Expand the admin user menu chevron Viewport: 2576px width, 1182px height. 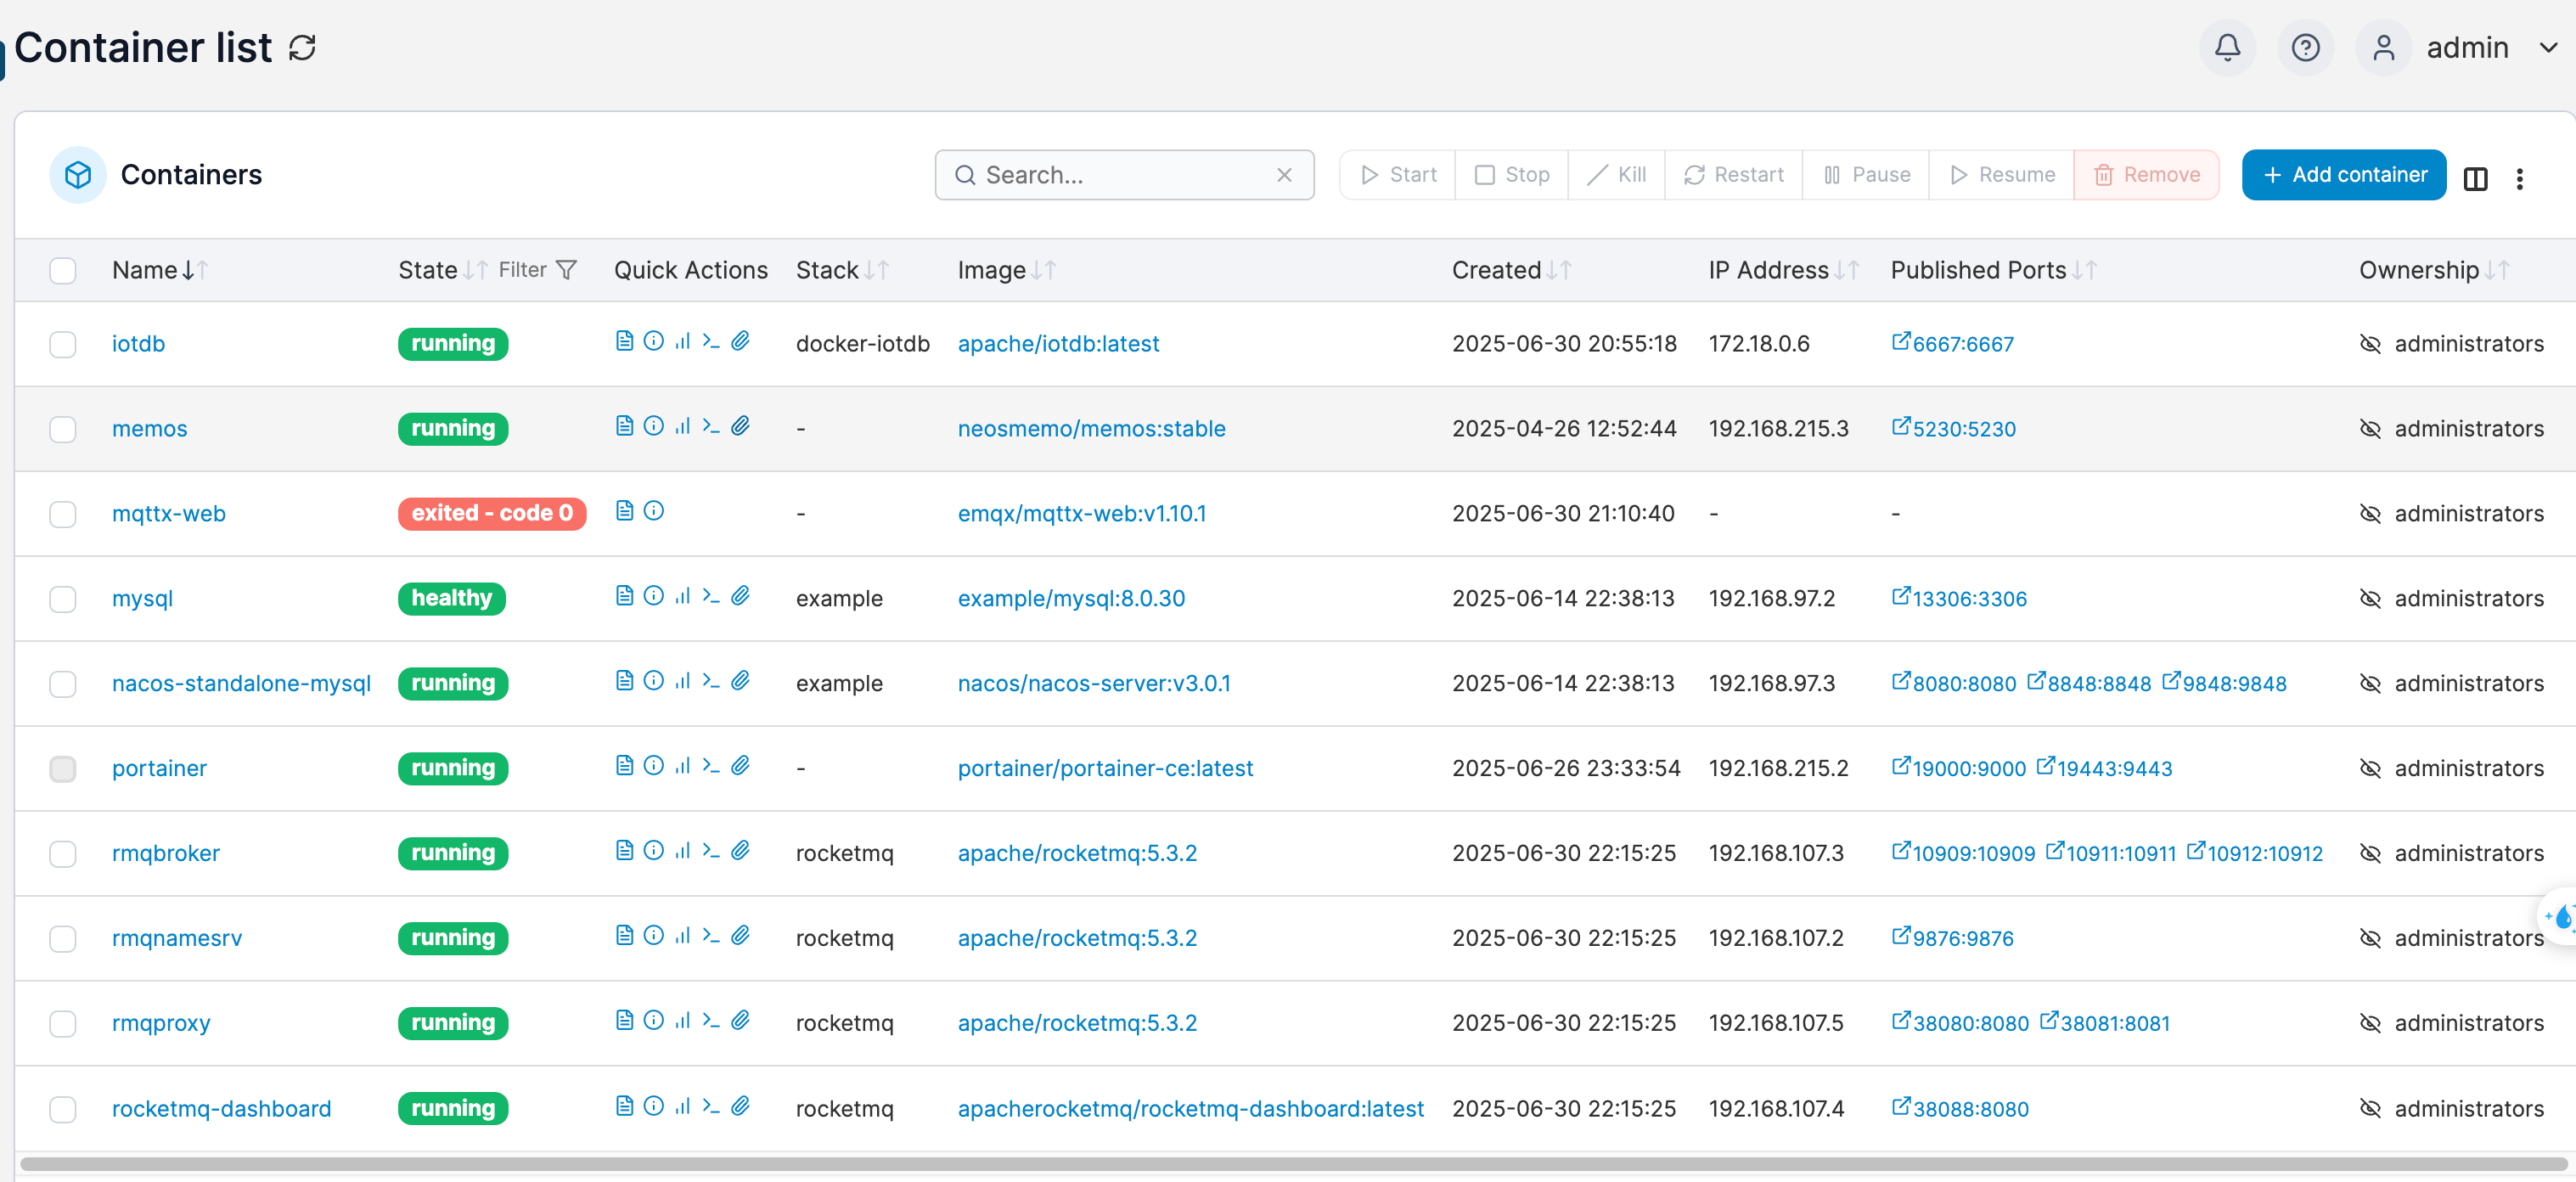pos(2548,48)
